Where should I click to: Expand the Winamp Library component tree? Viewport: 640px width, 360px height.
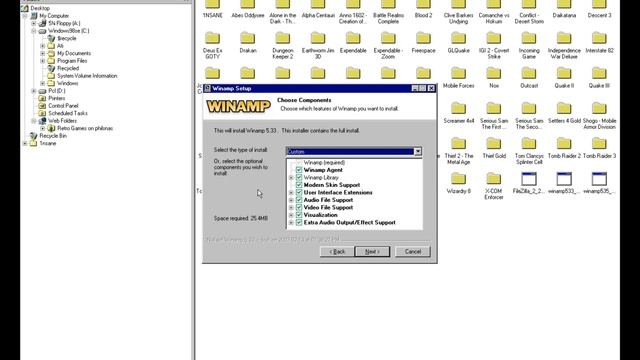coord(291,178)
